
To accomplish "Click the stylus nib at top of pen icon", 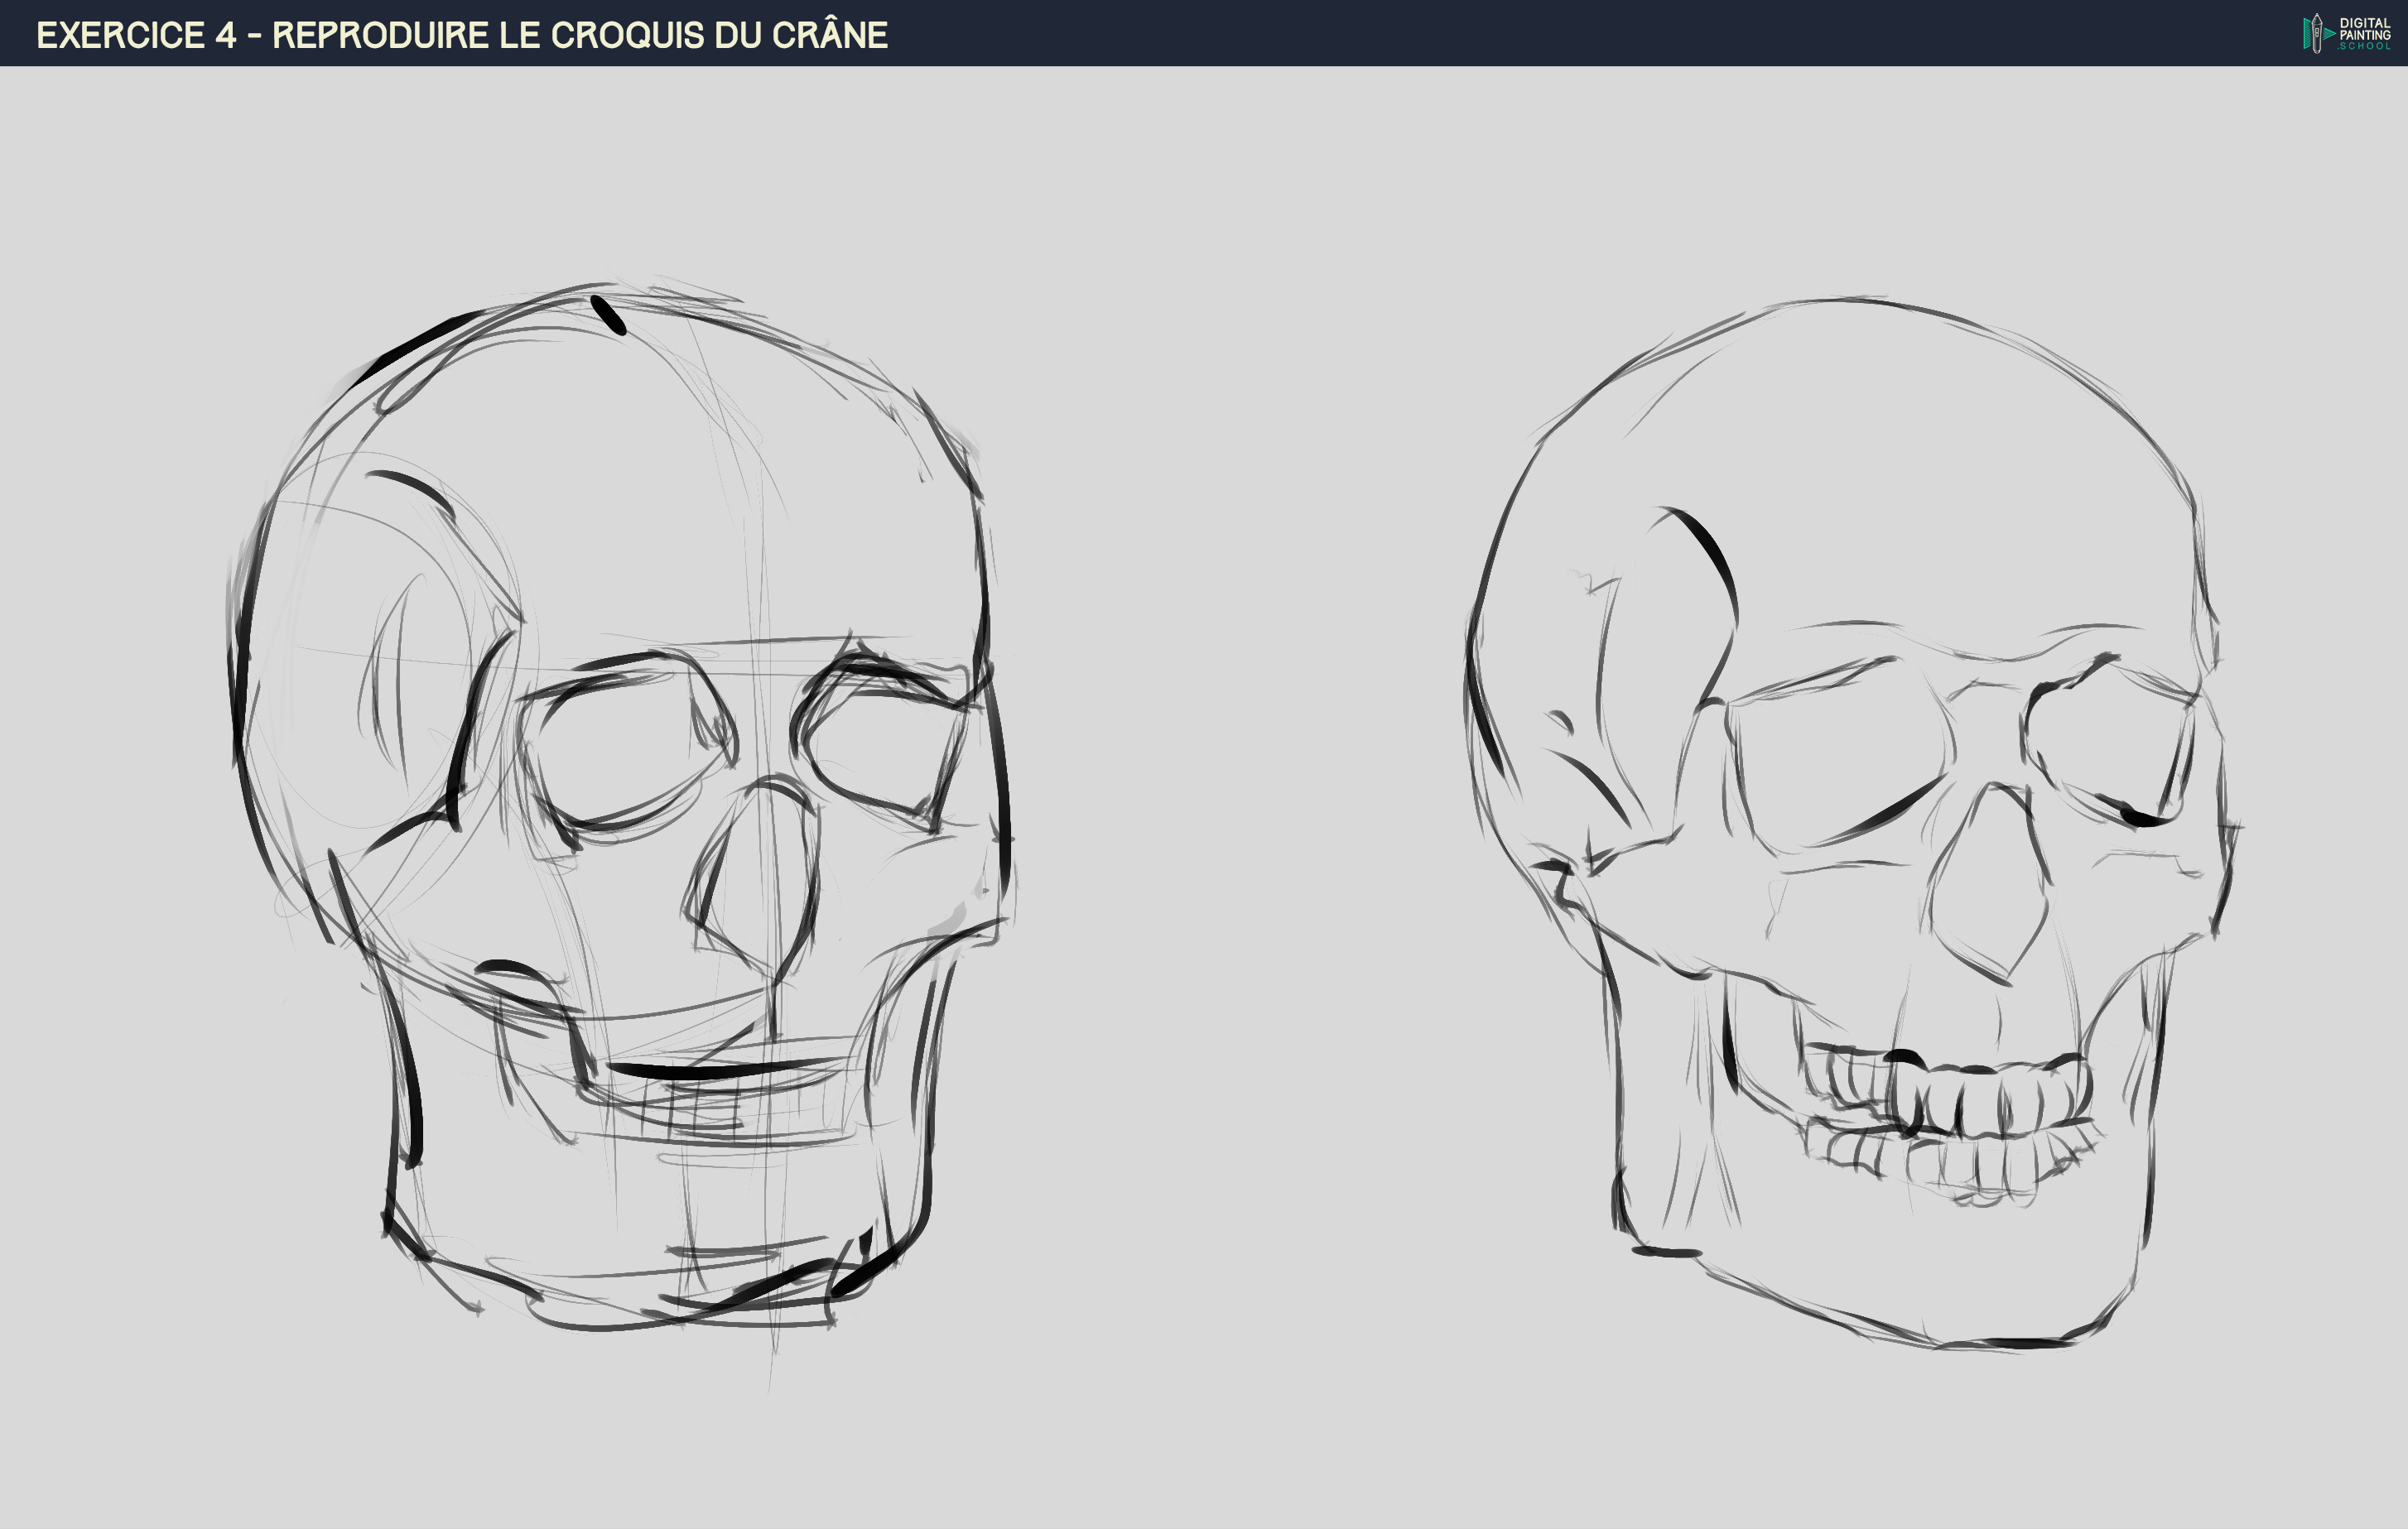I will [x=2317, y=17].
